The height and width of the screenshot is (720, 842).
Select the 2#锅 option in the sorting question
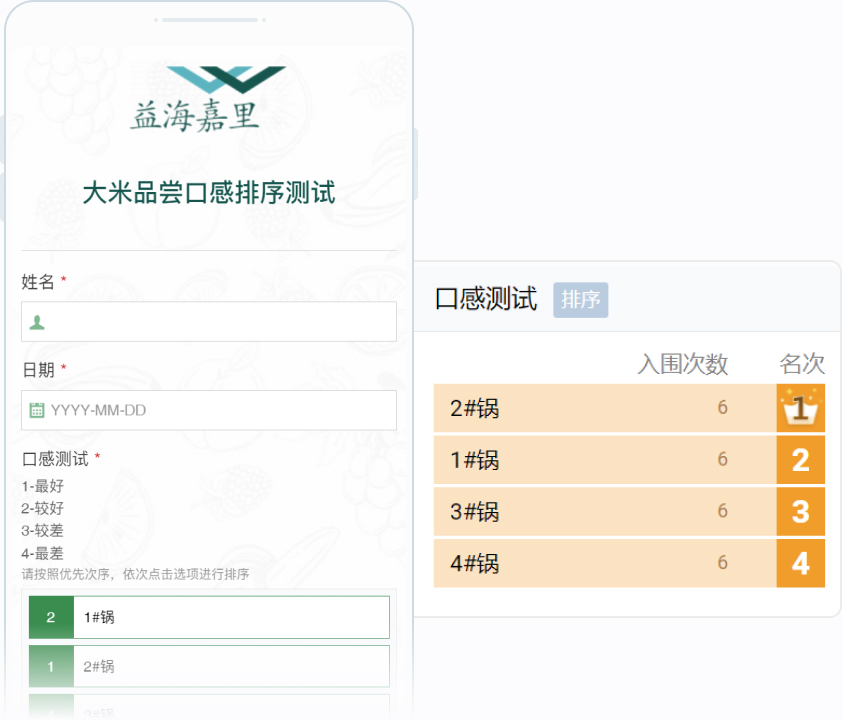230,666
